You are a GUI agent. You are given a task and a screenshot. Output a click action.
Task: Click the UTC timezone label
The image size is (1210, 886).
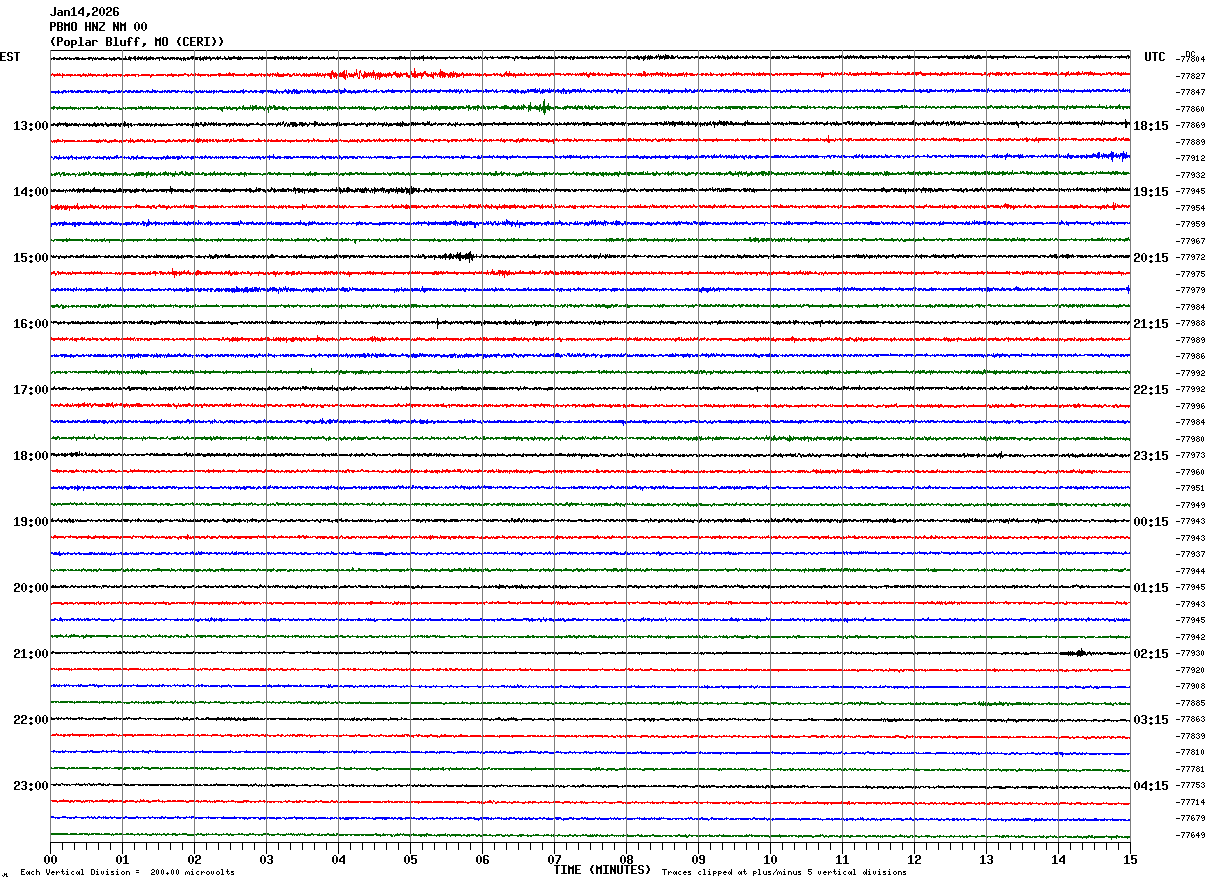(1155, 57)
